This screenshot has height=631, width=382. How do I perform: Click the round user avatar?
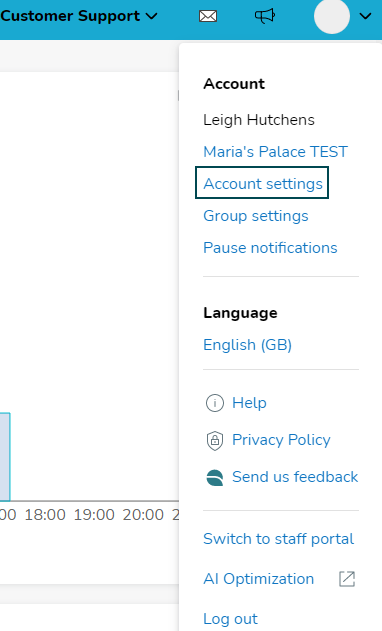[x=332, y=16]
